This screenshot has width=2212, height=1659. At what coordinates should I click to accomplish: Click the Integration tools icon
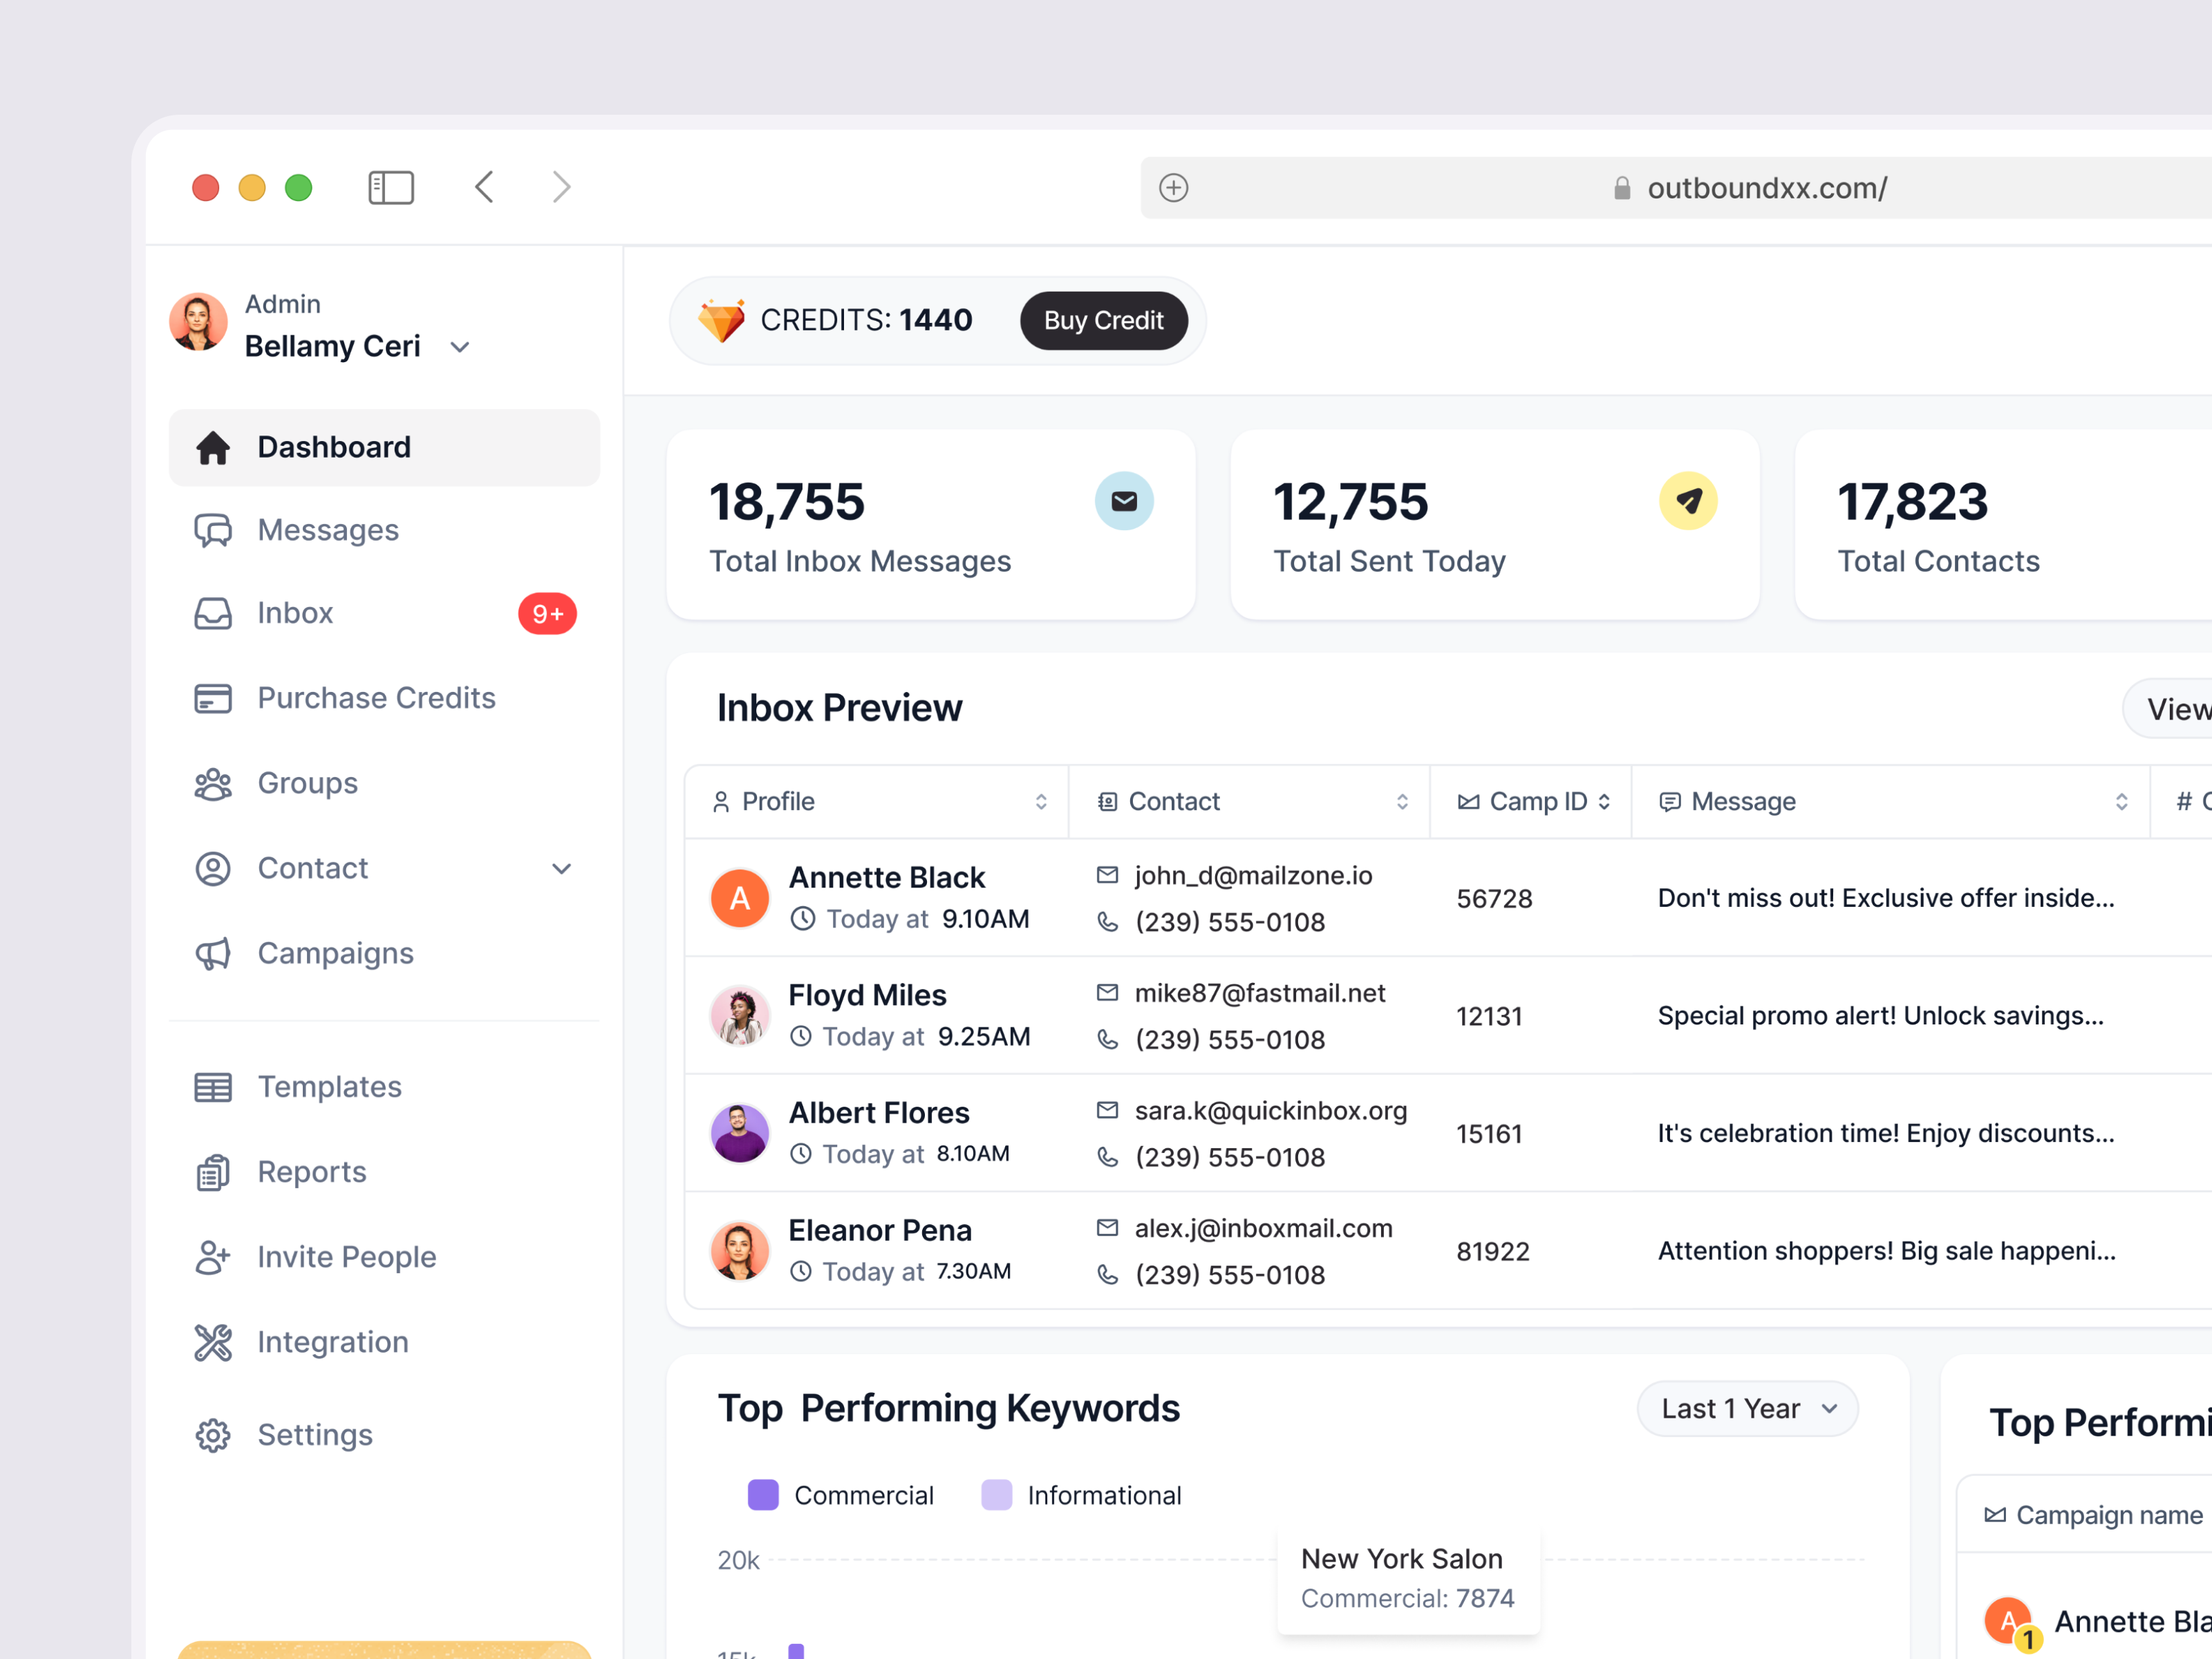point(213,1342)
